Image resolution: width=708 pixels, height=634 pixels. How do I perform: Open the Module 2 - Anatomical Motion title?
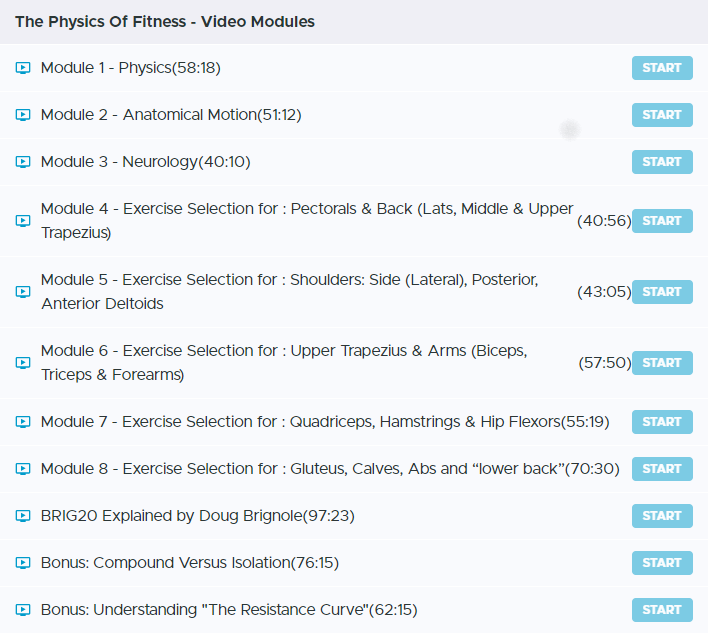[170, 115]
